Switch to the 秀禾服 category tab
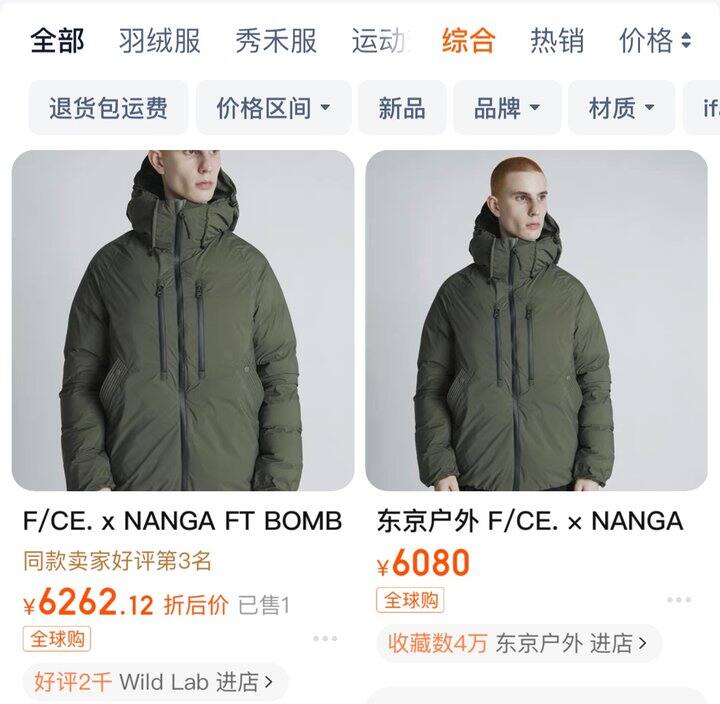The image size is (720, 704). [x=276, y=40]
